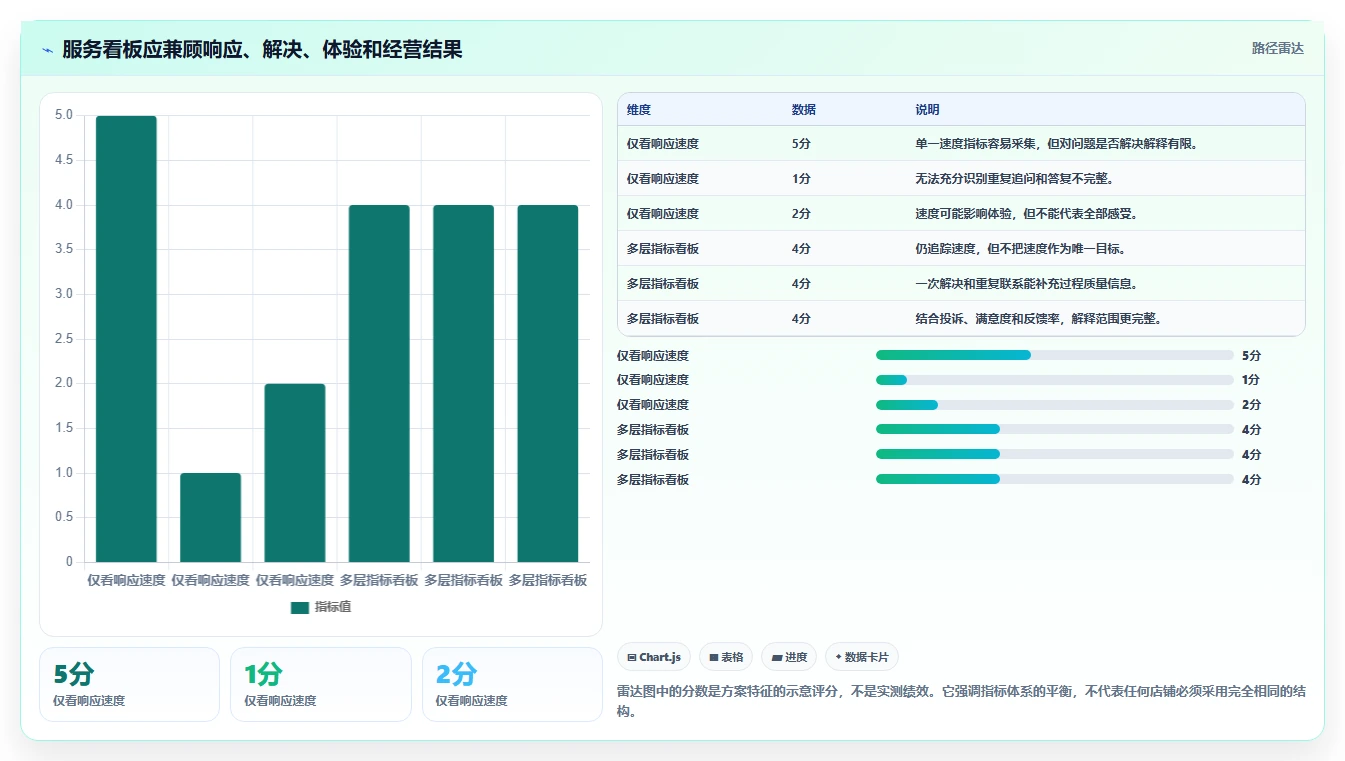Click the 1.5 y-axis label
1345x761 pixels.
pos(63,428)
